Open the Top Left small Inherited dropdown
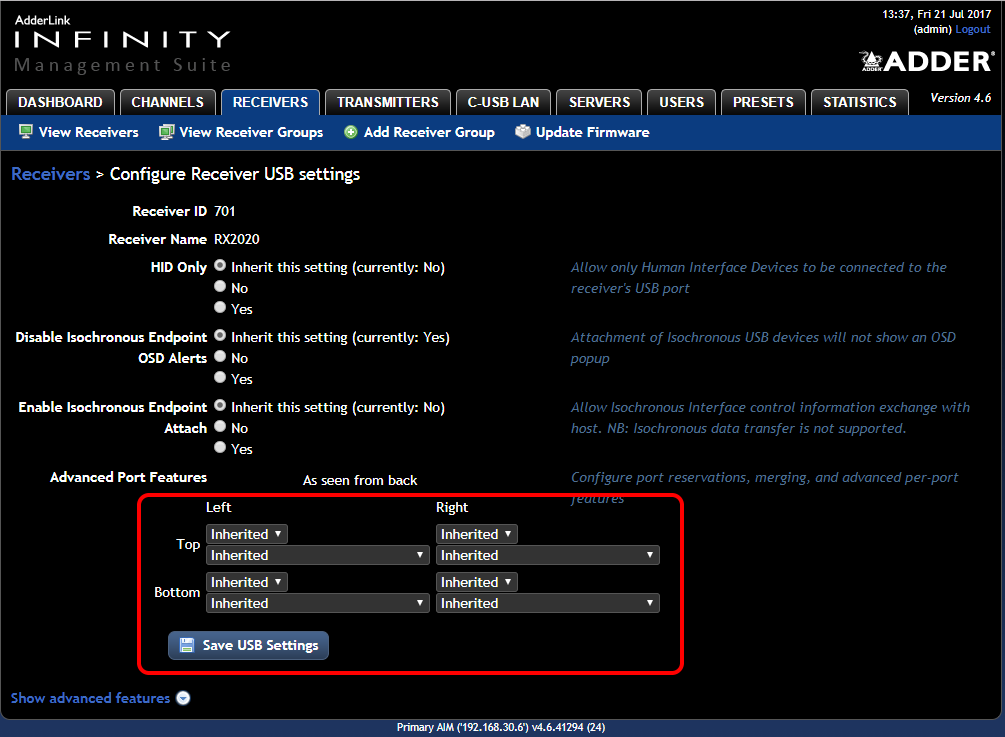Viewport: 1005px width, 737px height. click(x=247, y=534)
